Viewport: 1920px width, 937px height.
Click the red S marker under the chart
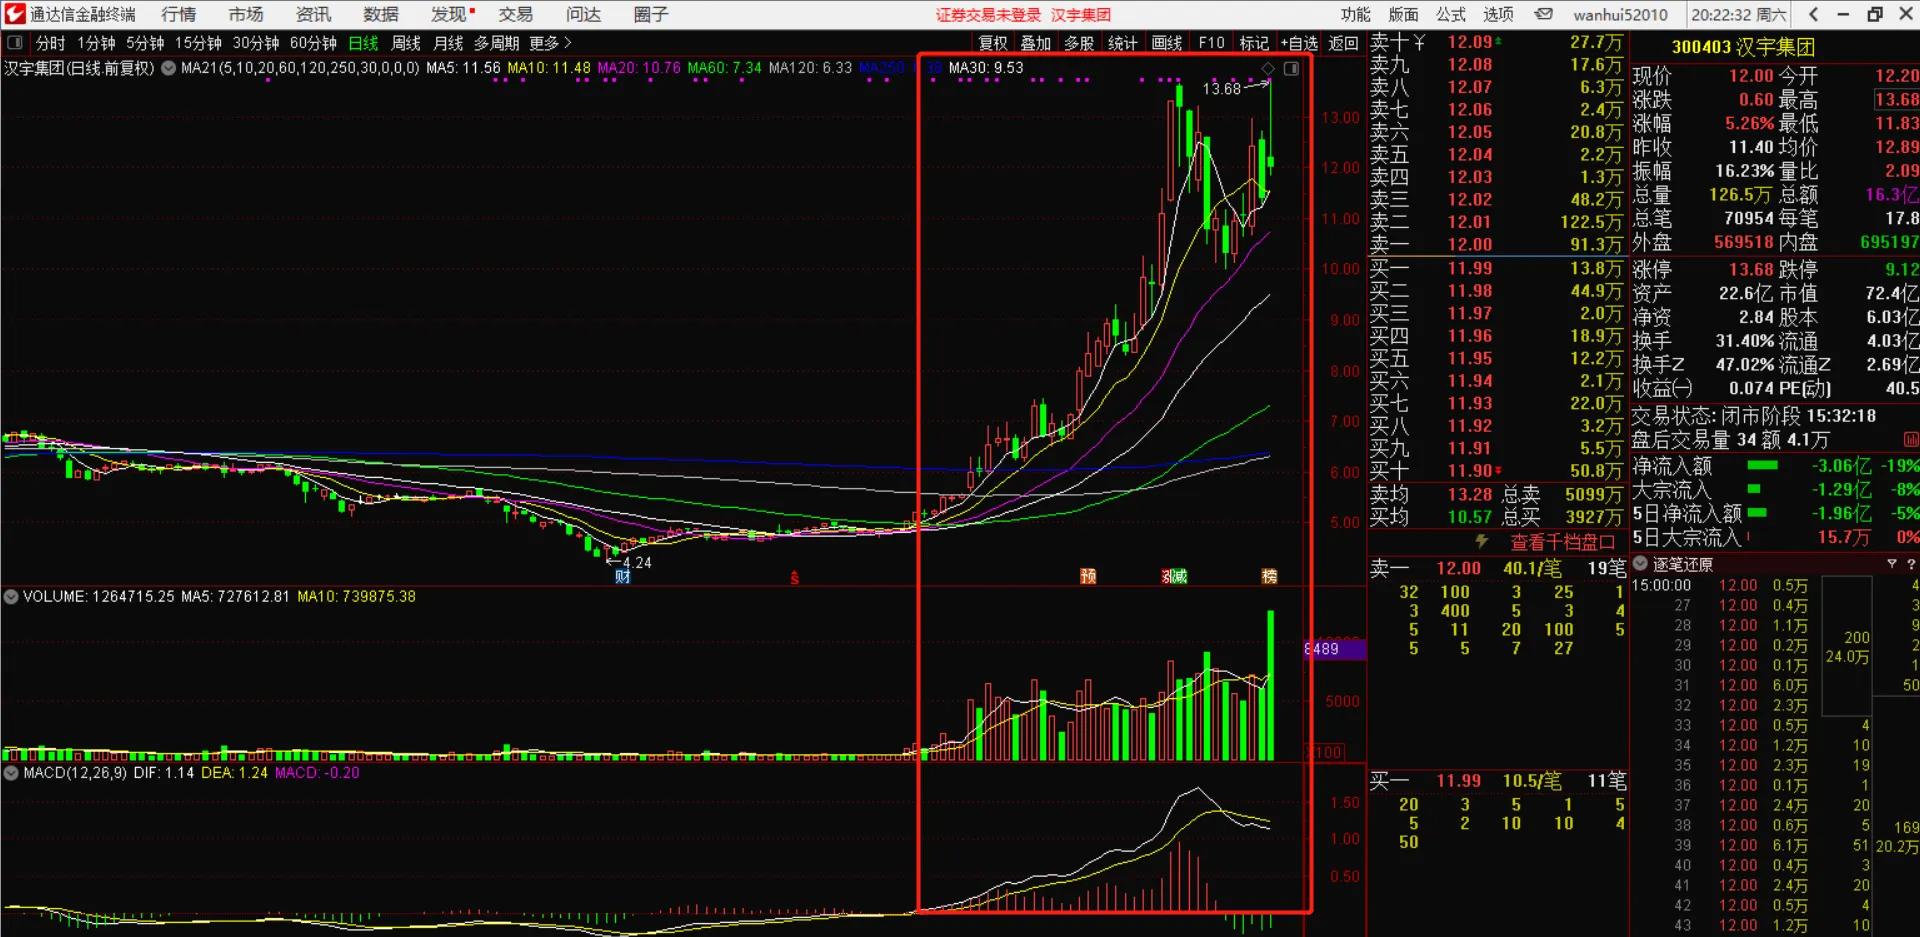(794, 578)
